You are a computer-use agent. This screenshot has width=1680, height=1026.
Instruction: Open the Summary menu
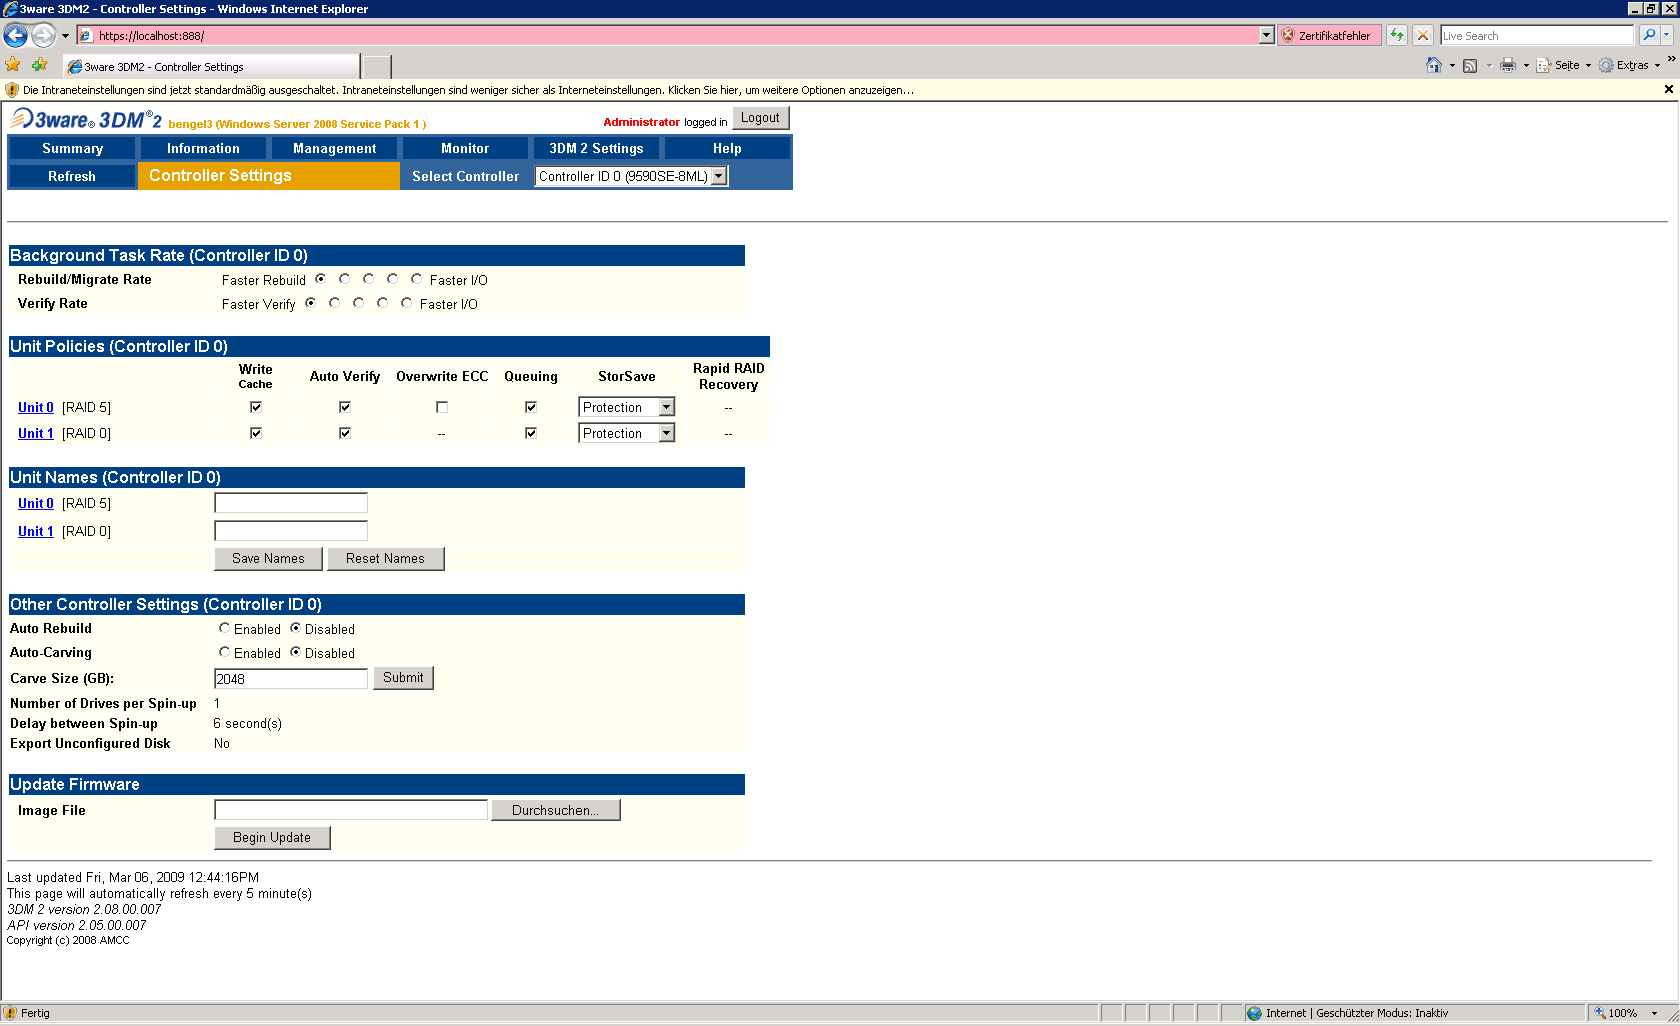pos(72,148)
